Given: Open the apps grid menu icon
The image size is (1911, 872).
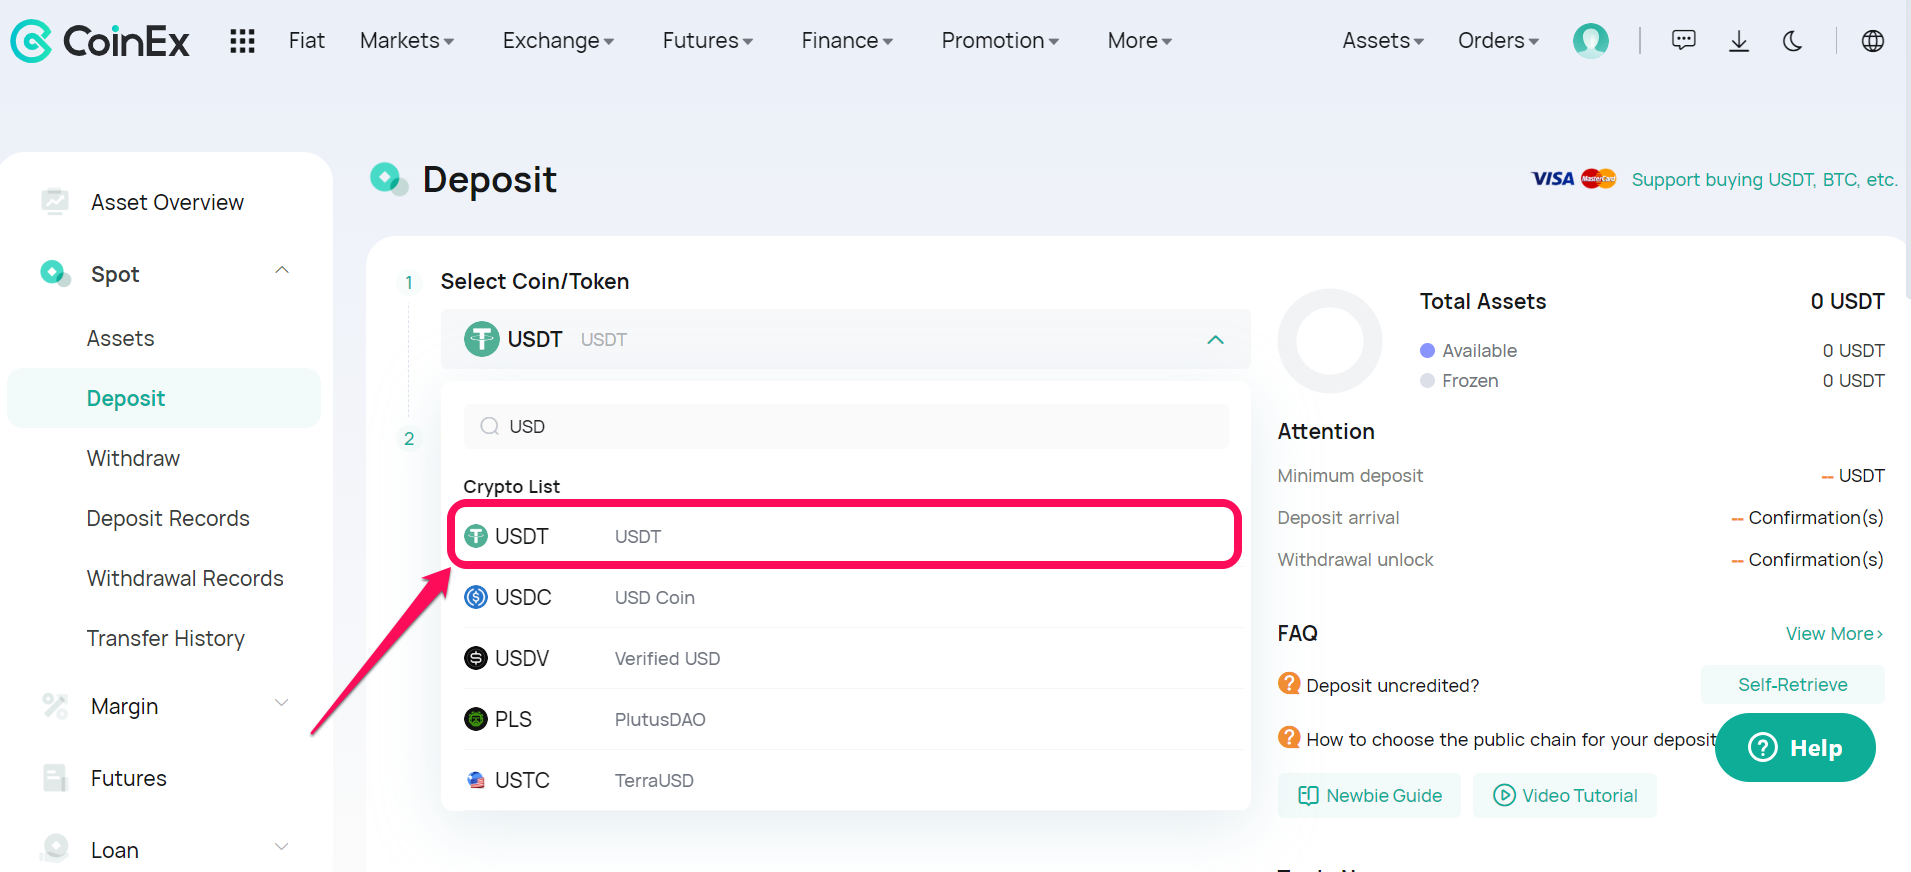Looking at the screenshot, I should tap(242, 41).
